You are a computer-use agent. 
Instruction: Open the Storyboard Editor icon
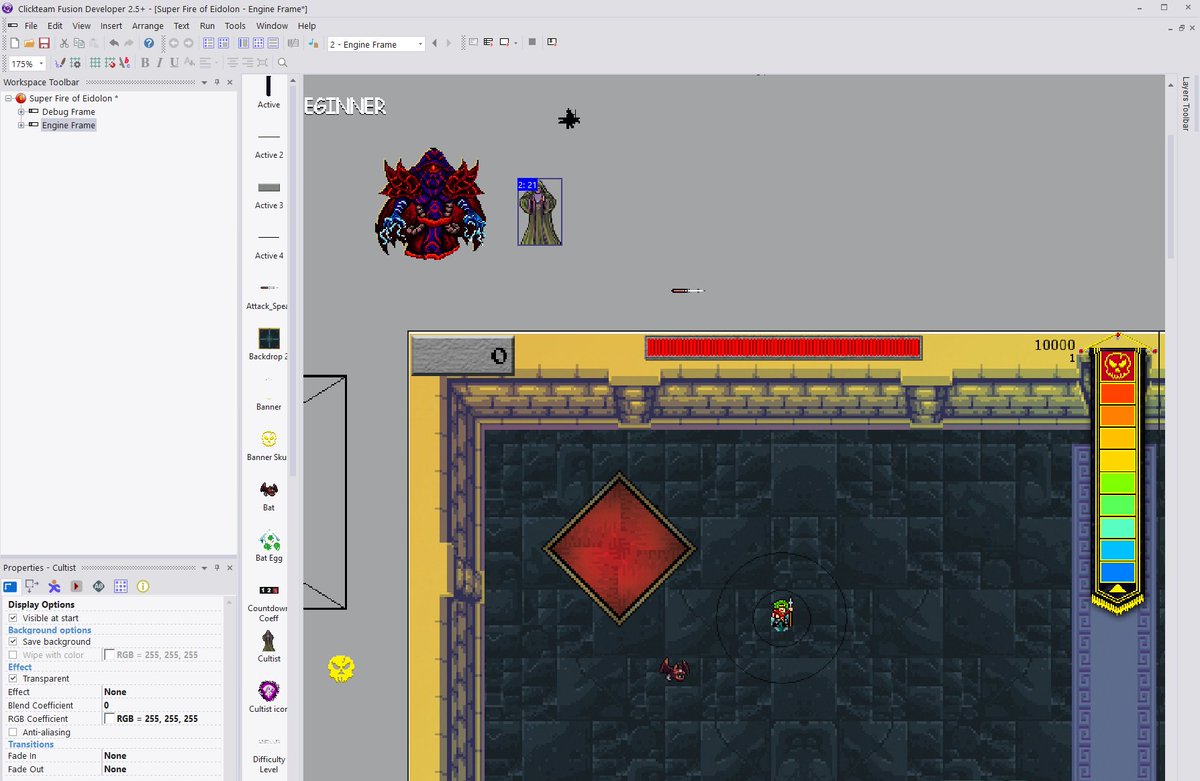click(x=209, y=43)
